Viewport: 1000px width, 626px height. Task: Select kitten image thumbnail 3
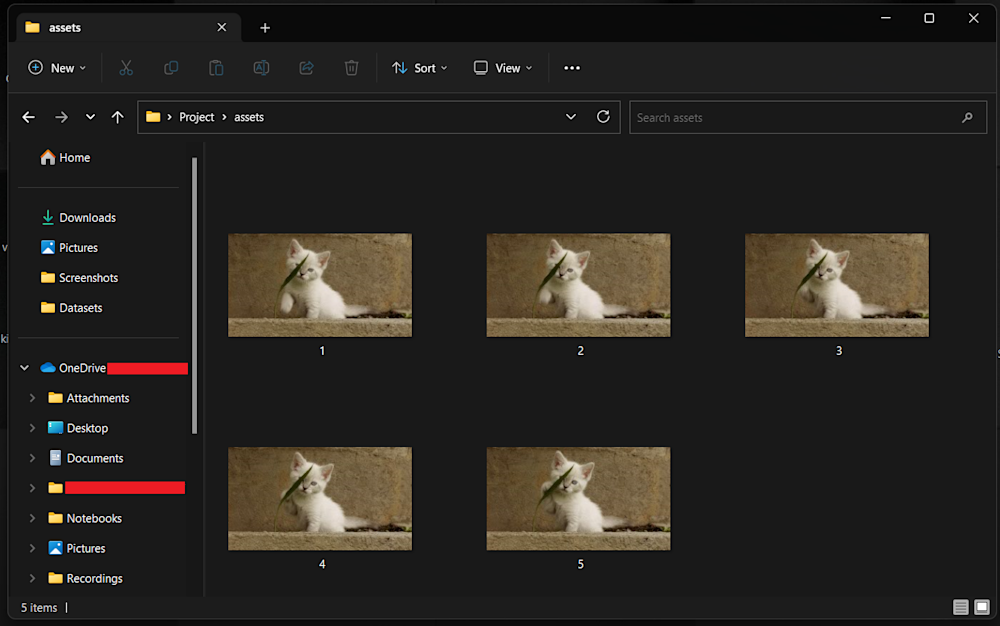(x=837, y=285)
